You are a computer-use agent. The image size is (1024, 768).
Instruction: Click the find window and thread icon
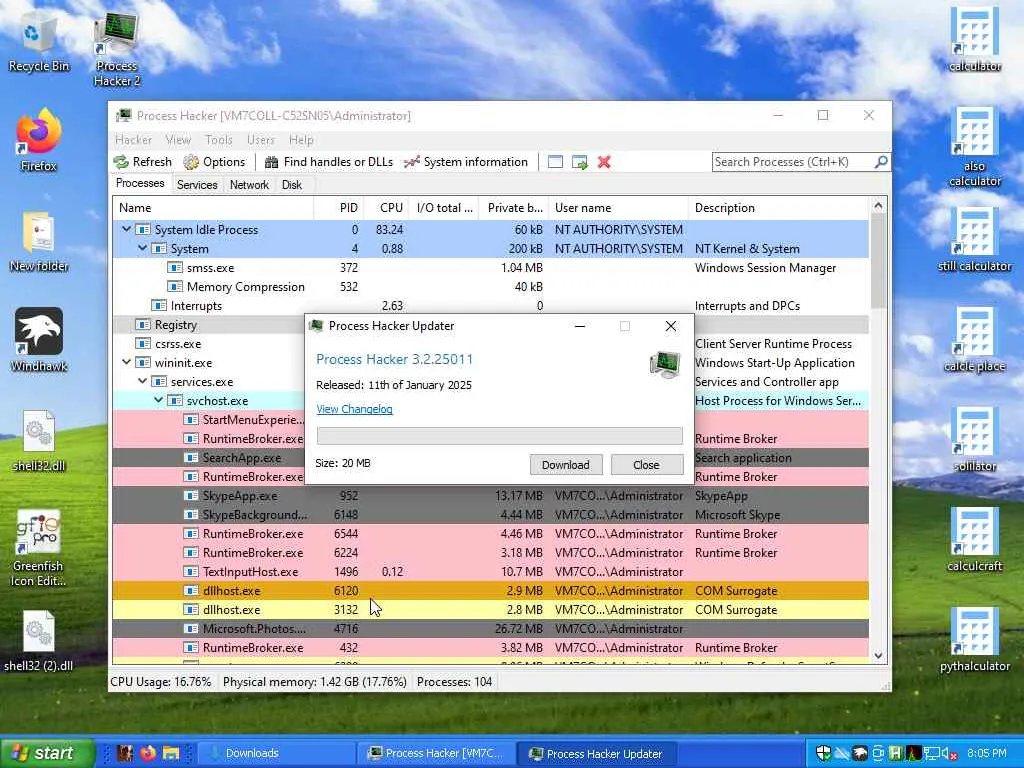click(579, 162)
